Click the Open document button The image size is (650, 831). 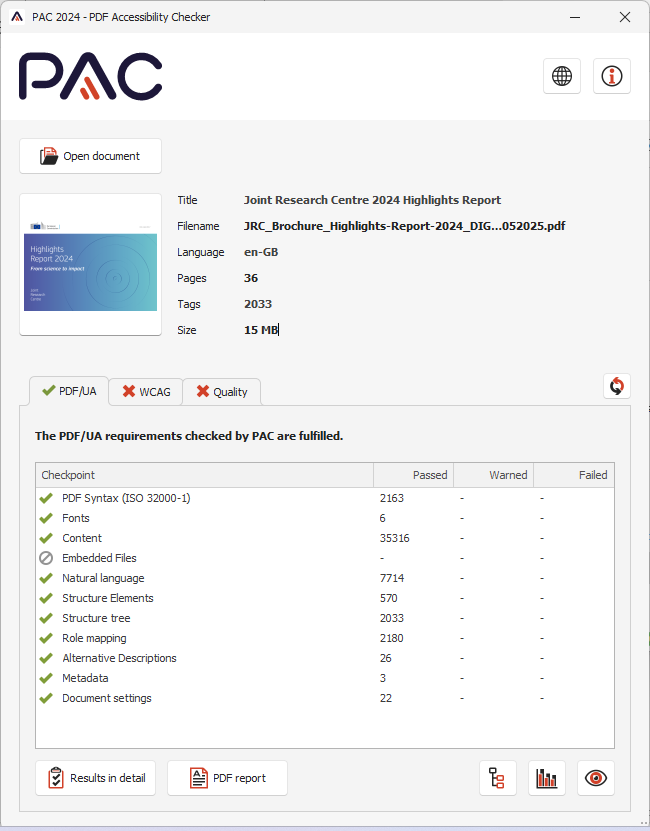(x=91, y=156)
